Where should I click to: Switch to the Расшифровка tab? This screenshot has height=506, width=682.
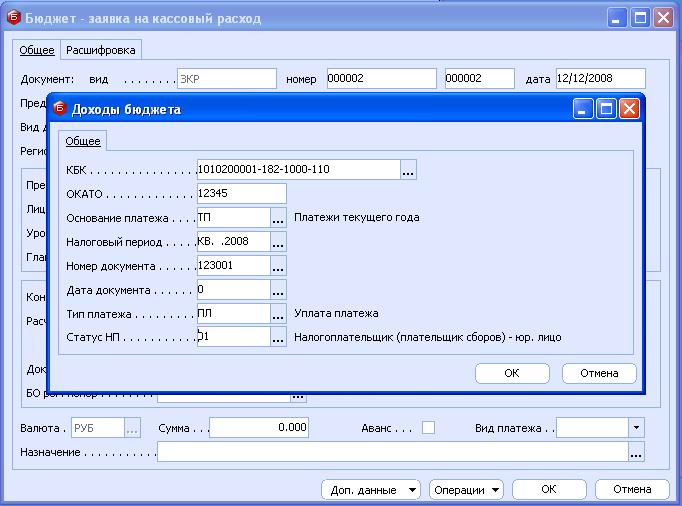[x=100, y=50]
